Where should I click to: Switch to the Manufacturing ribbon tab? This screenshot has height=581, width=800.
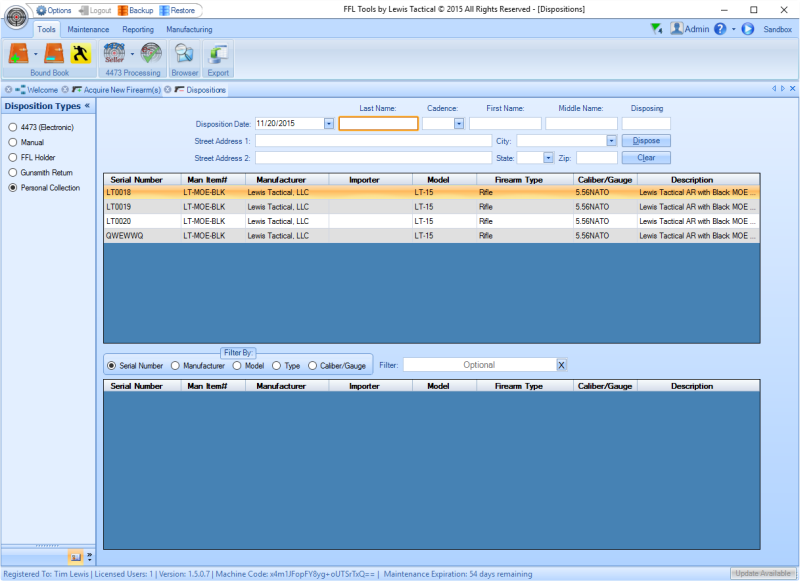[x=189, y=30]
